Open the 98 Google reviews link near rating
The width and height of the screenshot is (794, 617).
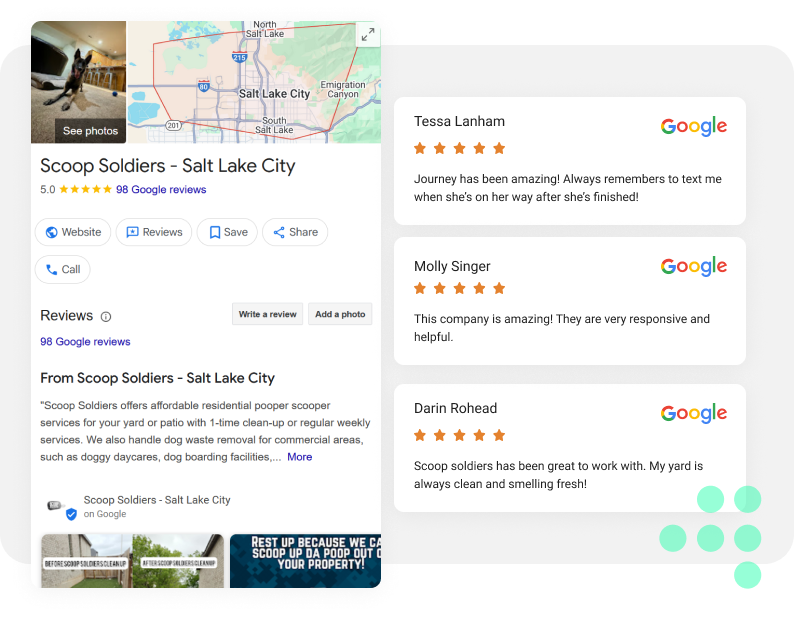tap(161, 189)
